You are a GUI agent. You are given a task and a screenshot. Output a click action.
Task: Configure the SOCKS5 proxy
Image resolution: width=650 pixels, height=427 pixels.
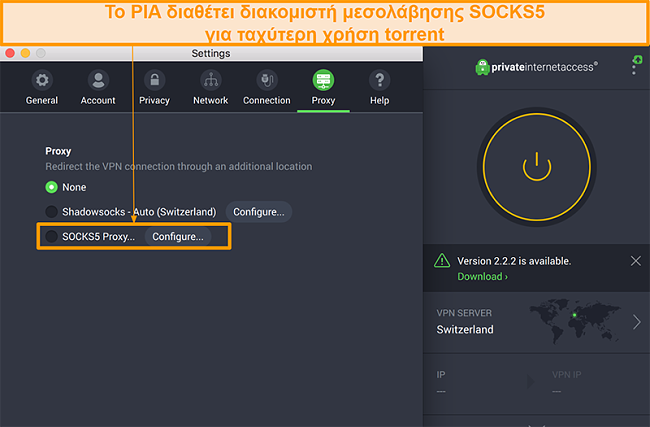pos(178,236)
